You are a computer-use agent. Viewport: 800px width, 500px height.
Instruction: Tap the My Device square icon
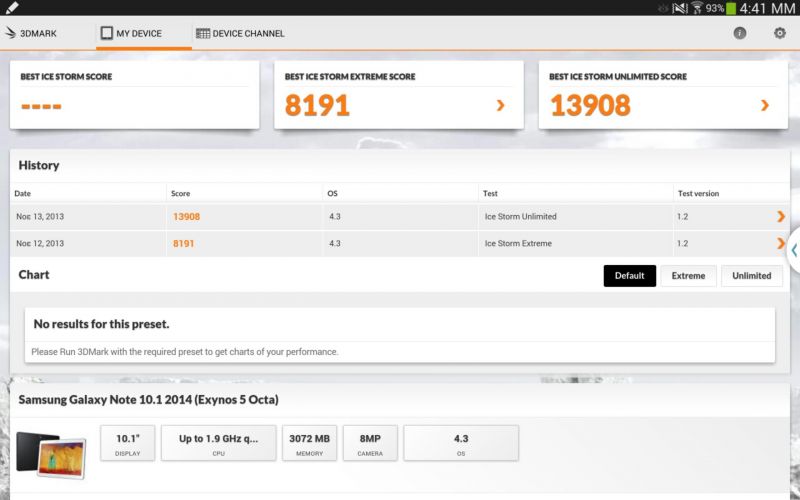point(106,33)
